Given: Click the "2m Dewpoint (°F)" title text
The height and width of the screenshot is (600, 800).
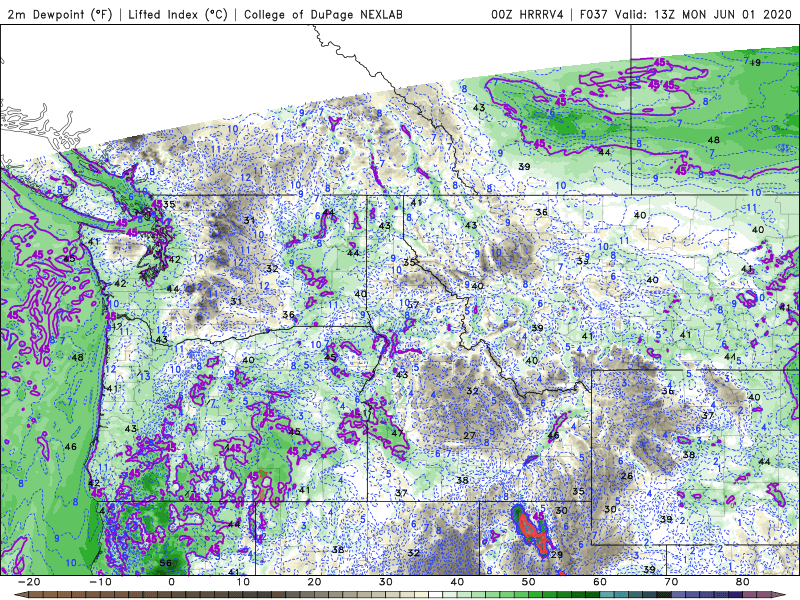Looking at the screenshot, I should coord(59,14).
